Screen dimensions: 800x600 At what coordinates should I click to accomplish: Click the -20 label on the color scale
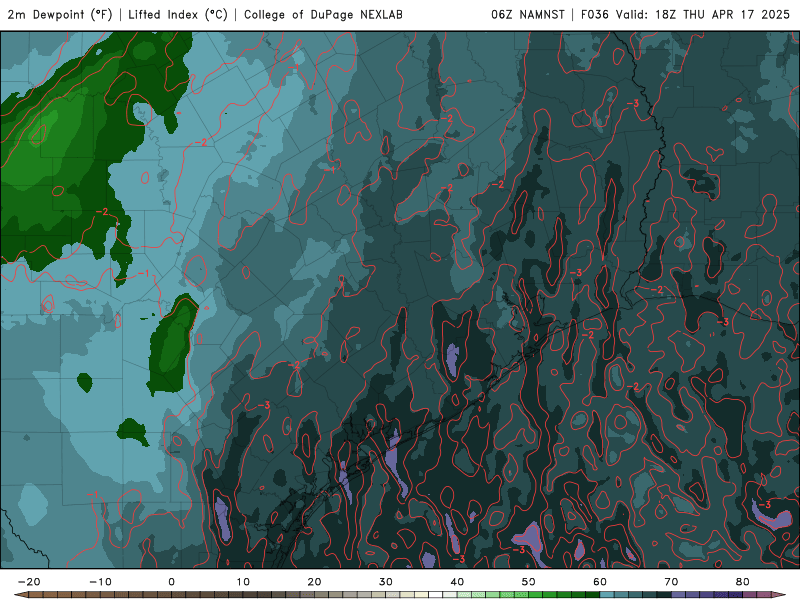coord(29,582)
